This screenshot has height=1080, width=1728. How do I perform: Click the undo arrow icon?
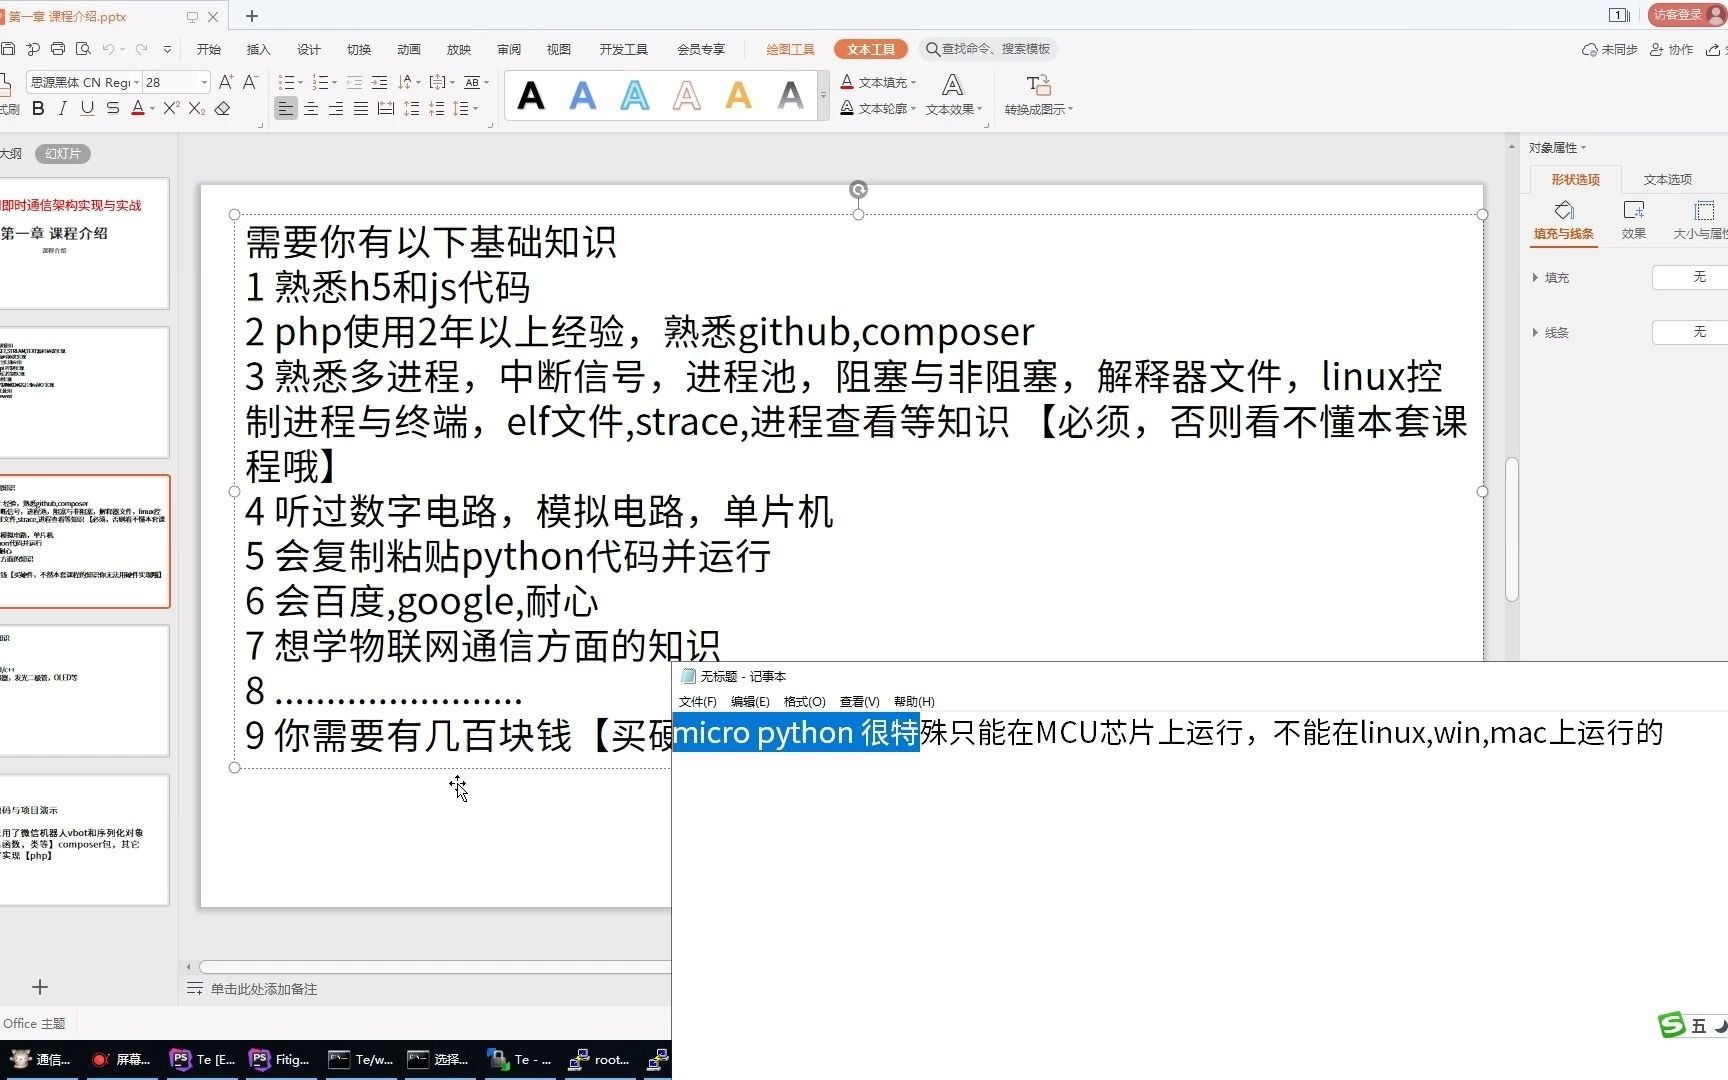click(x=108, y=49)
